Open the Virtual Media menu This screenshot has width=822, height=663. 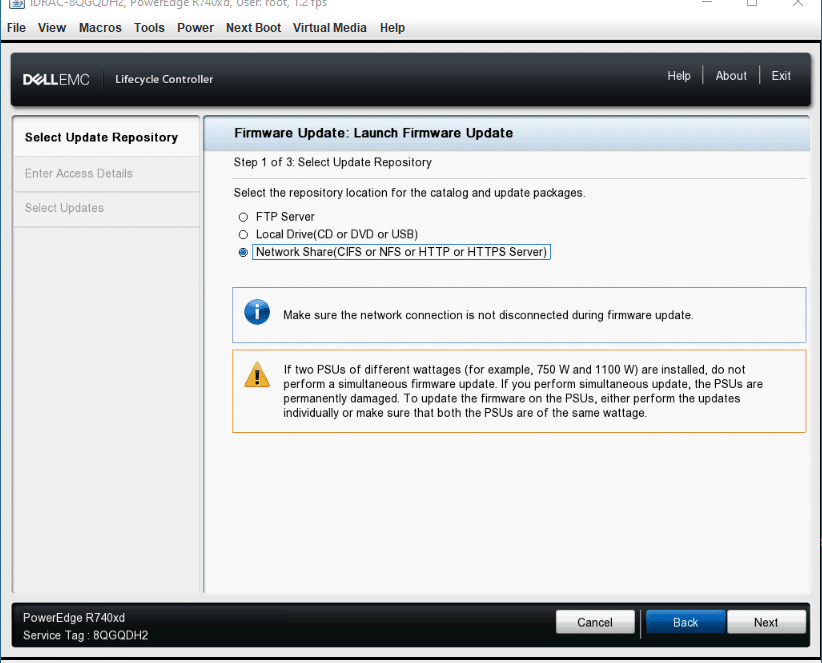coord(329,28)
